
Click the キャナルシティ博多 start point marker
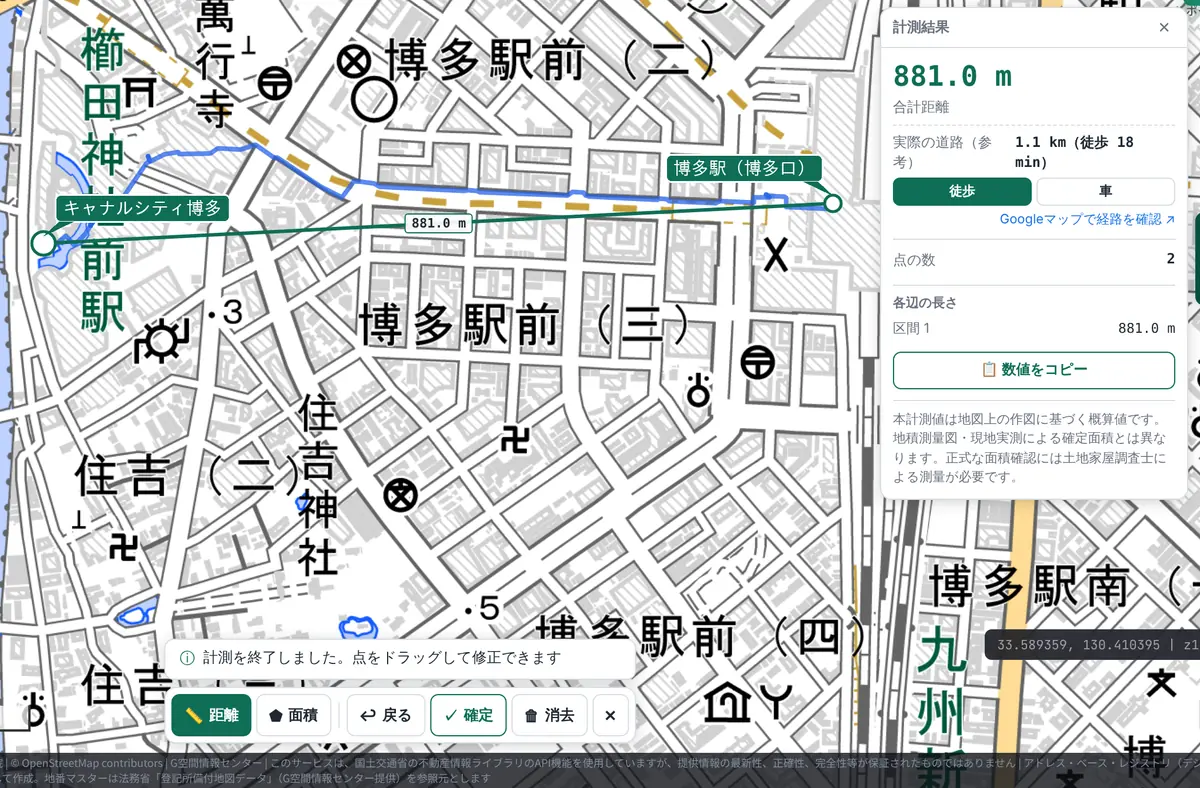[x=43, y=243]
